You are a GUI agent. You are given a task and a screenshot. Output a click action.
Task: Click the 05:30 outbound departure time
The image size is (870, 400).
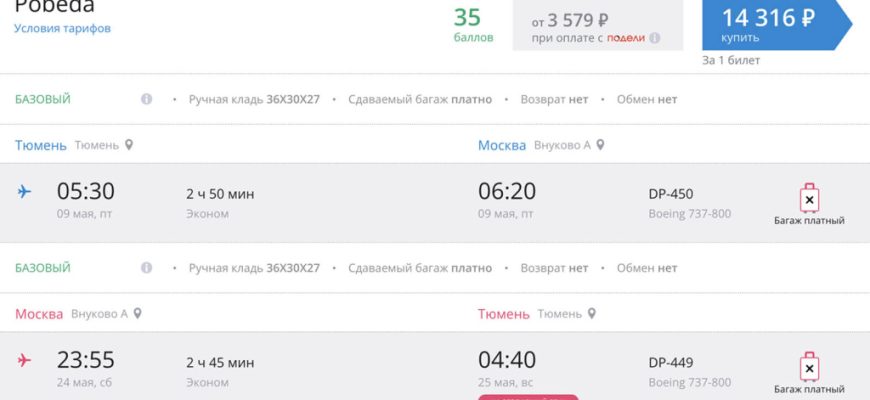point(85,191)
